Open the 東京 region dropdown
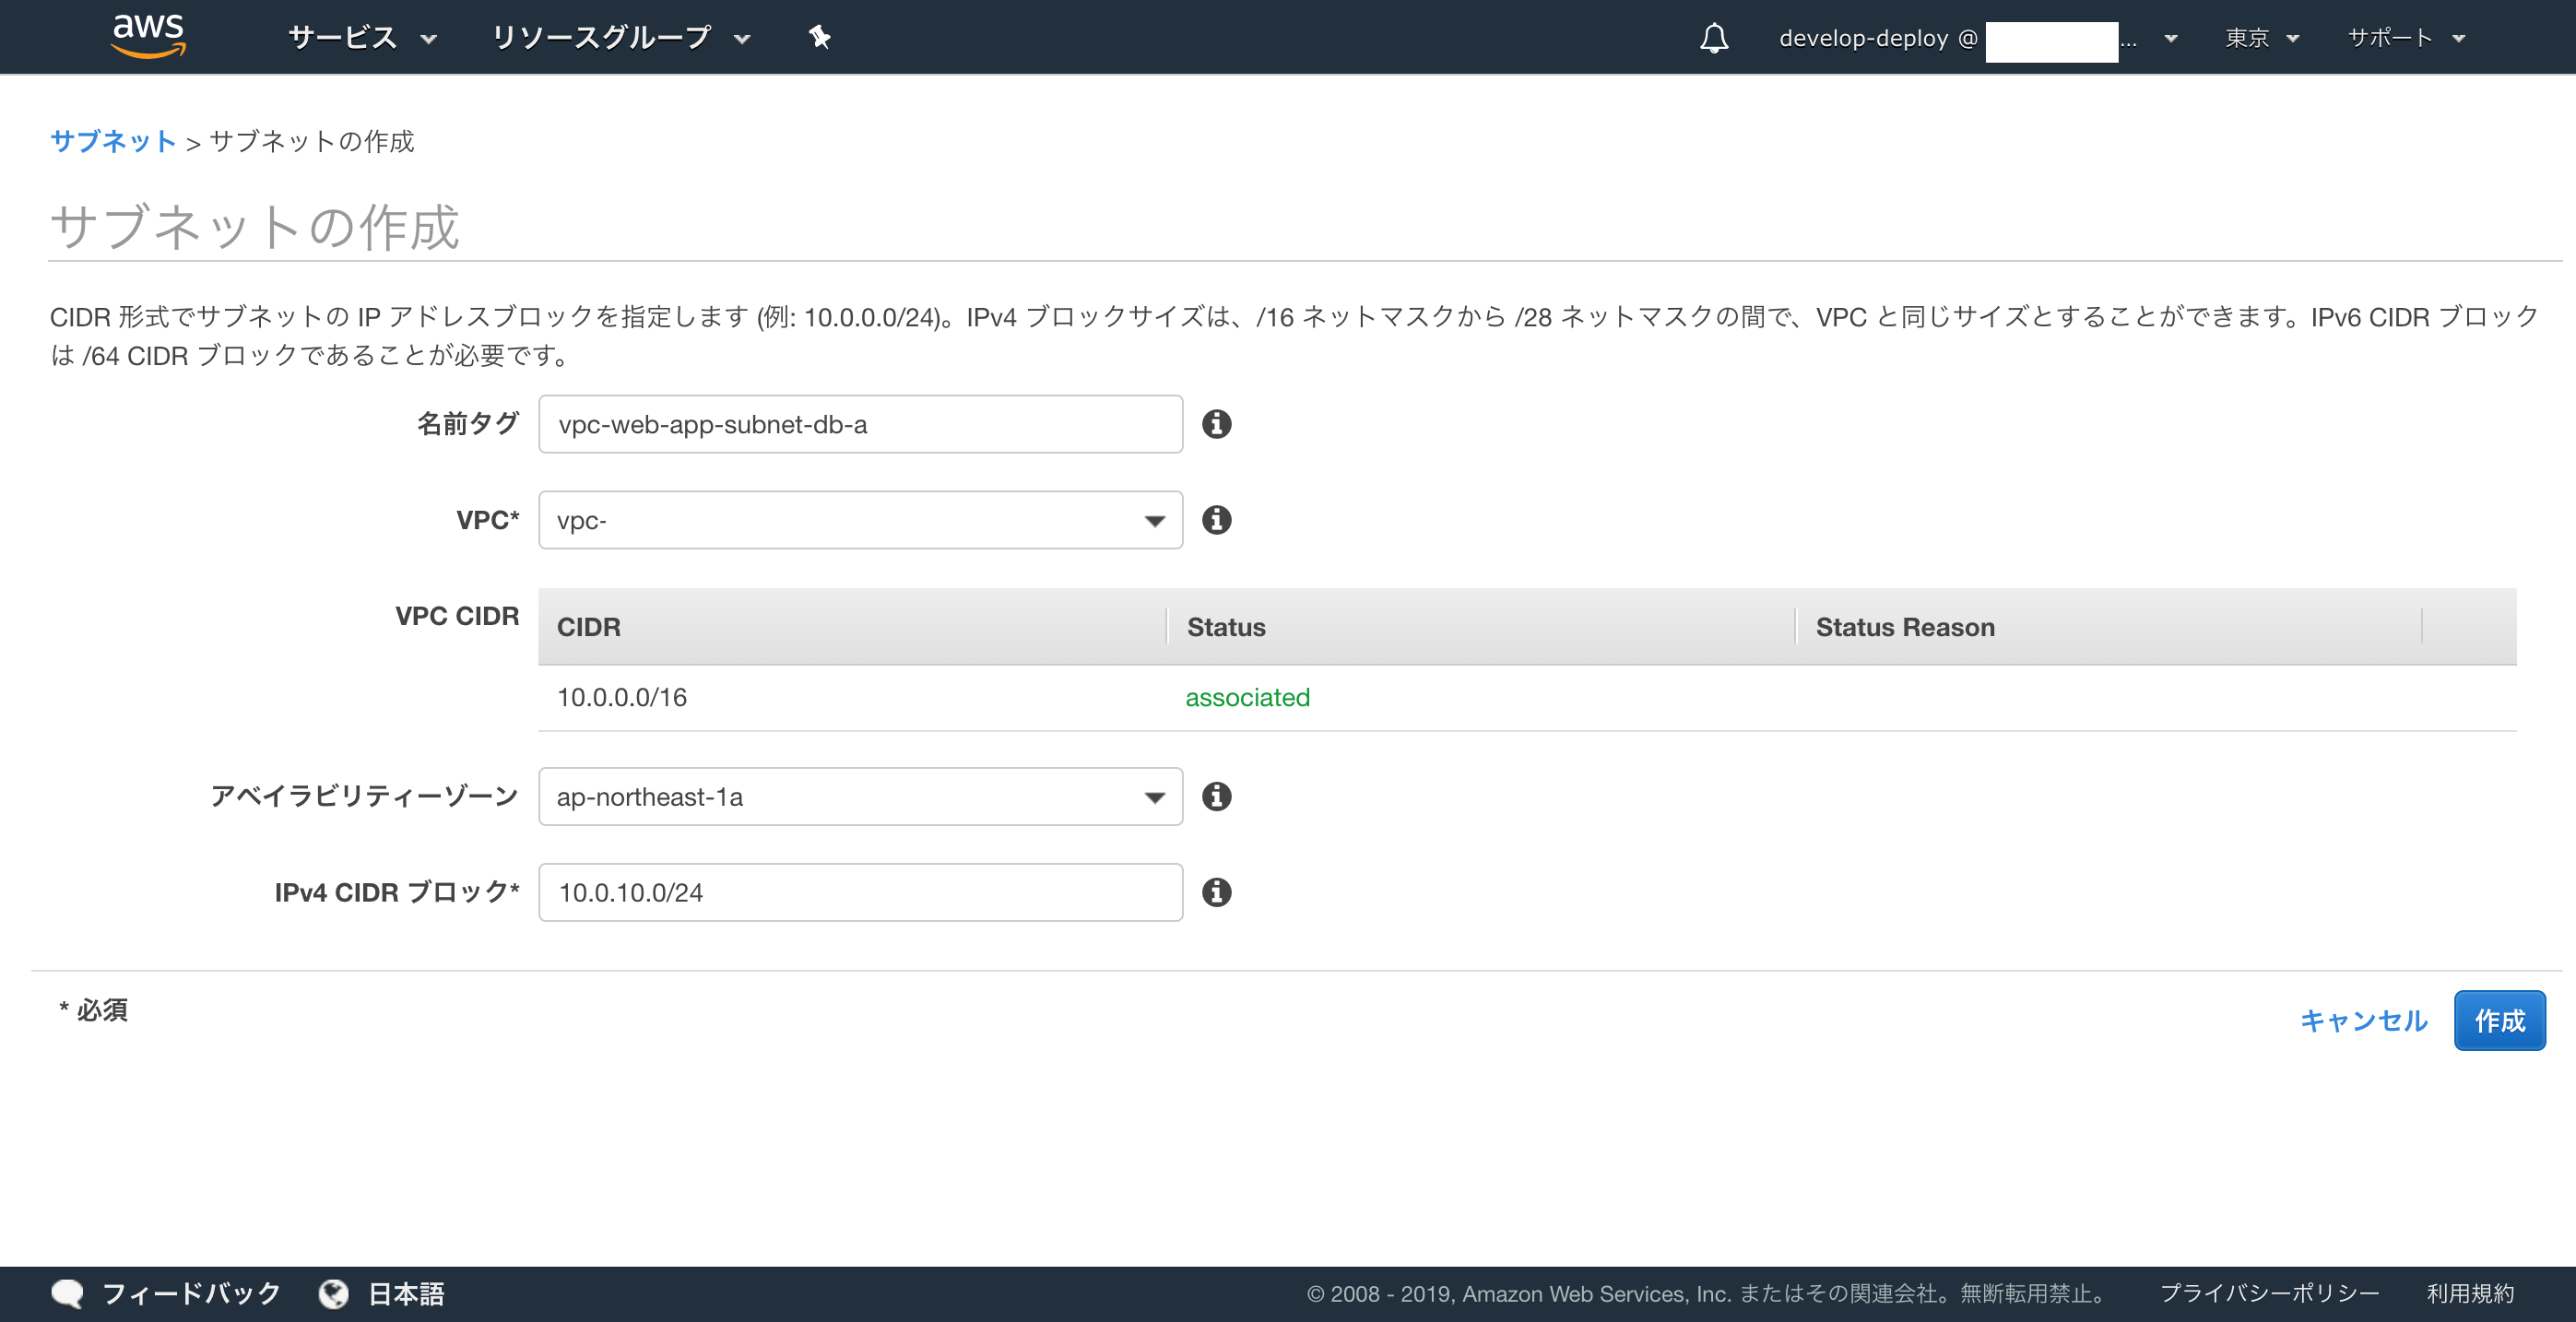 click(2261, 38)
